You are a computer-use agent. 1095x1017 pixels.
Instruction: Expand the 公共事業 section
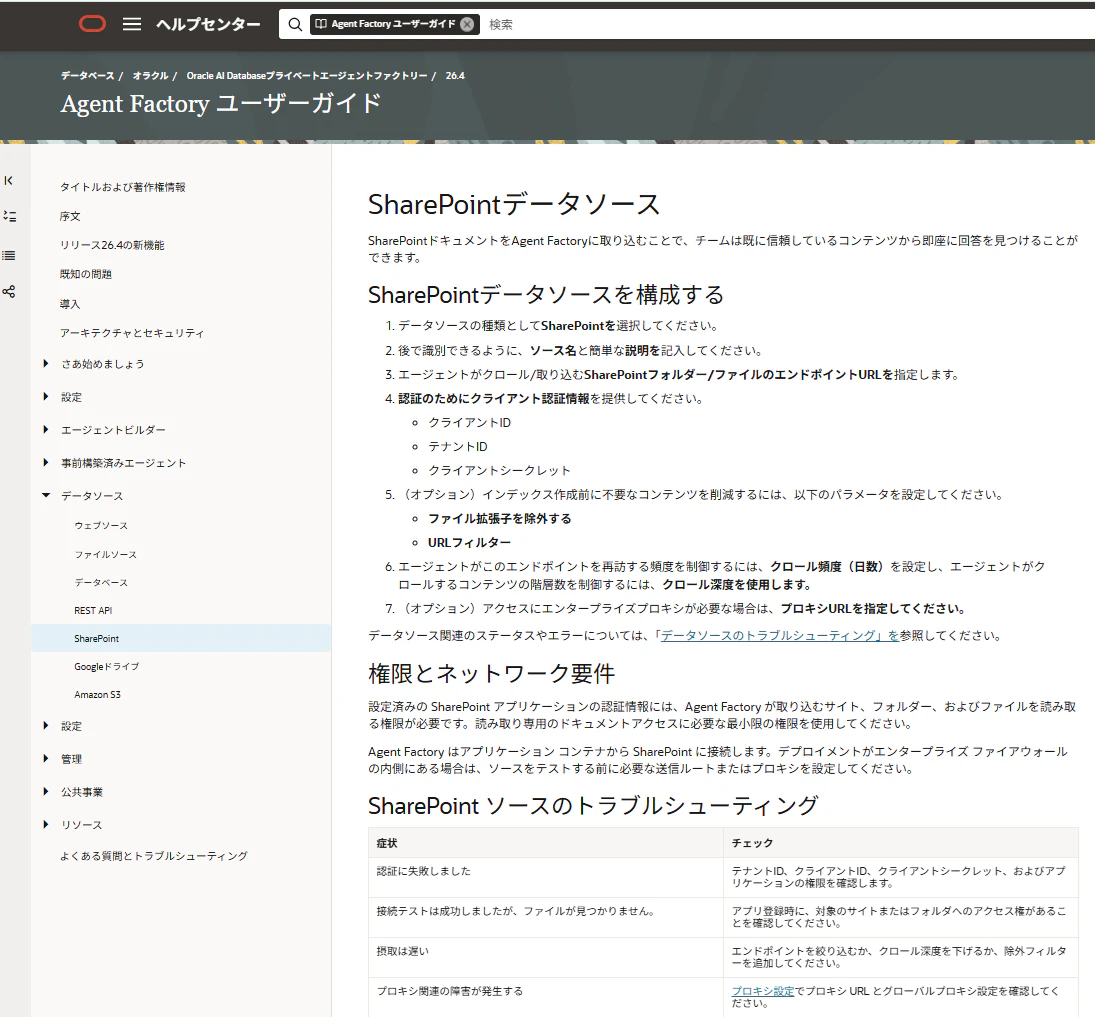tap(46, 791)
